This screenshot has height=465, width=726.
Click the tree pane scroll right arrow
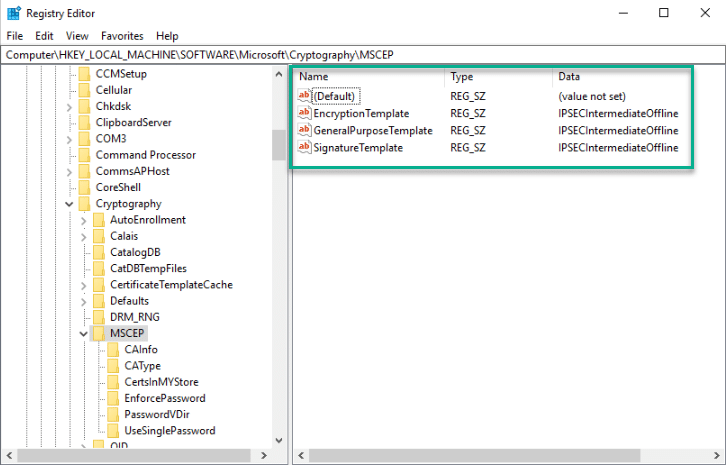point(264,455)
